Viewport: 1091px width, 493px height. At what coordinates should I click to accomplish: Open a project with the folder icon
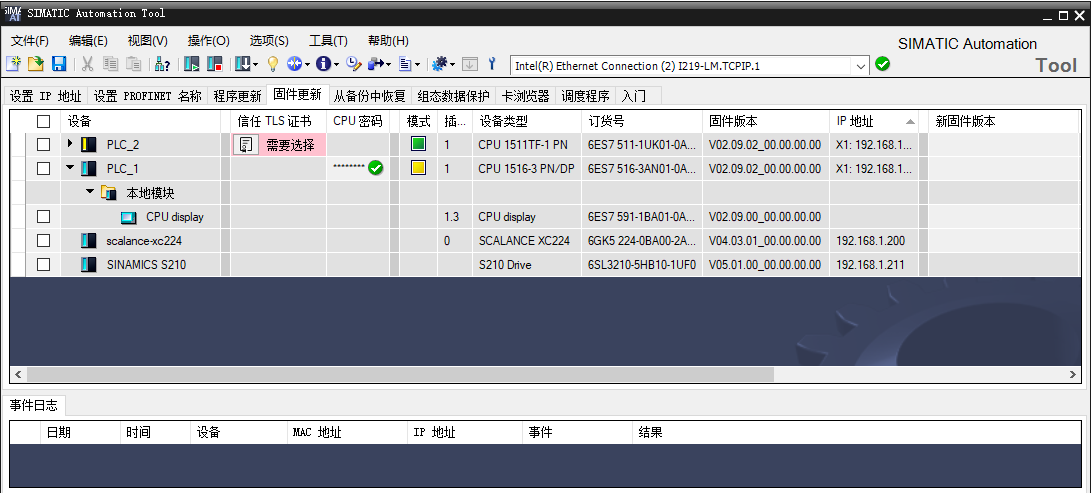pos(35,64)
